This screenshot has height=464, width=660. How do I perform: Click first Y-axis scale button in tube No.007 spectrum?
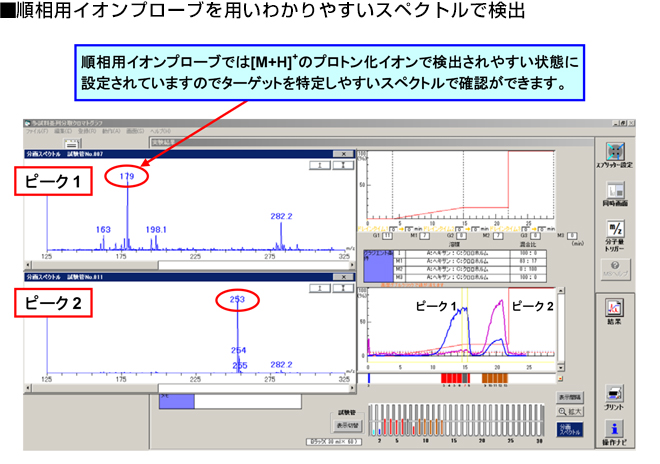320,165
